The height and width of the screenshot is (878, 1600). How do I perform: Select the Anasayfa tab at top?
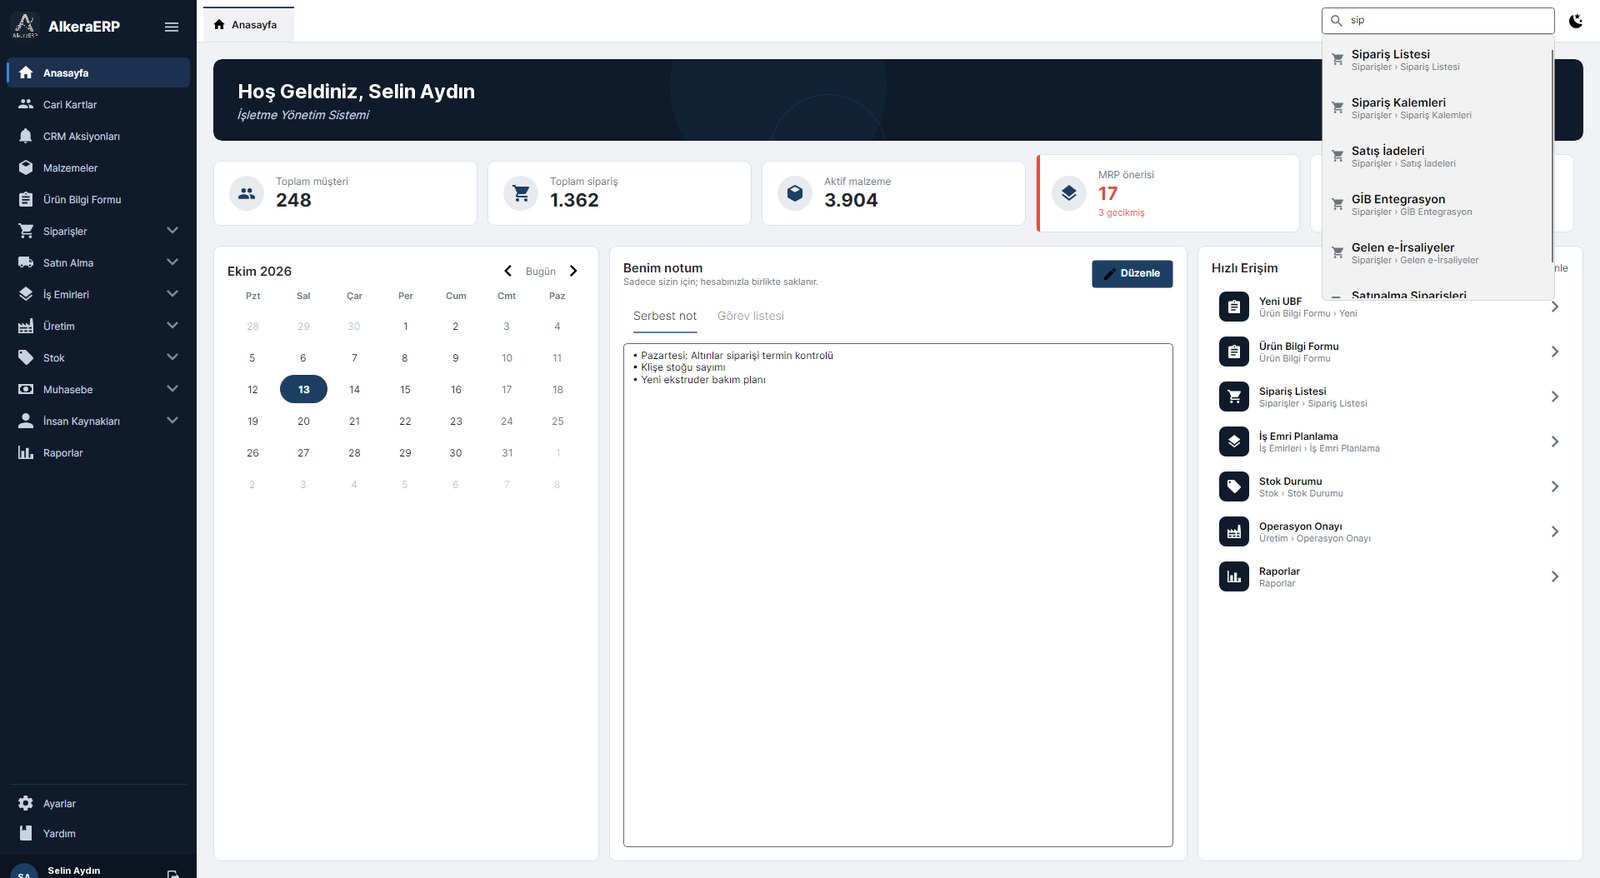pos(248,25)
